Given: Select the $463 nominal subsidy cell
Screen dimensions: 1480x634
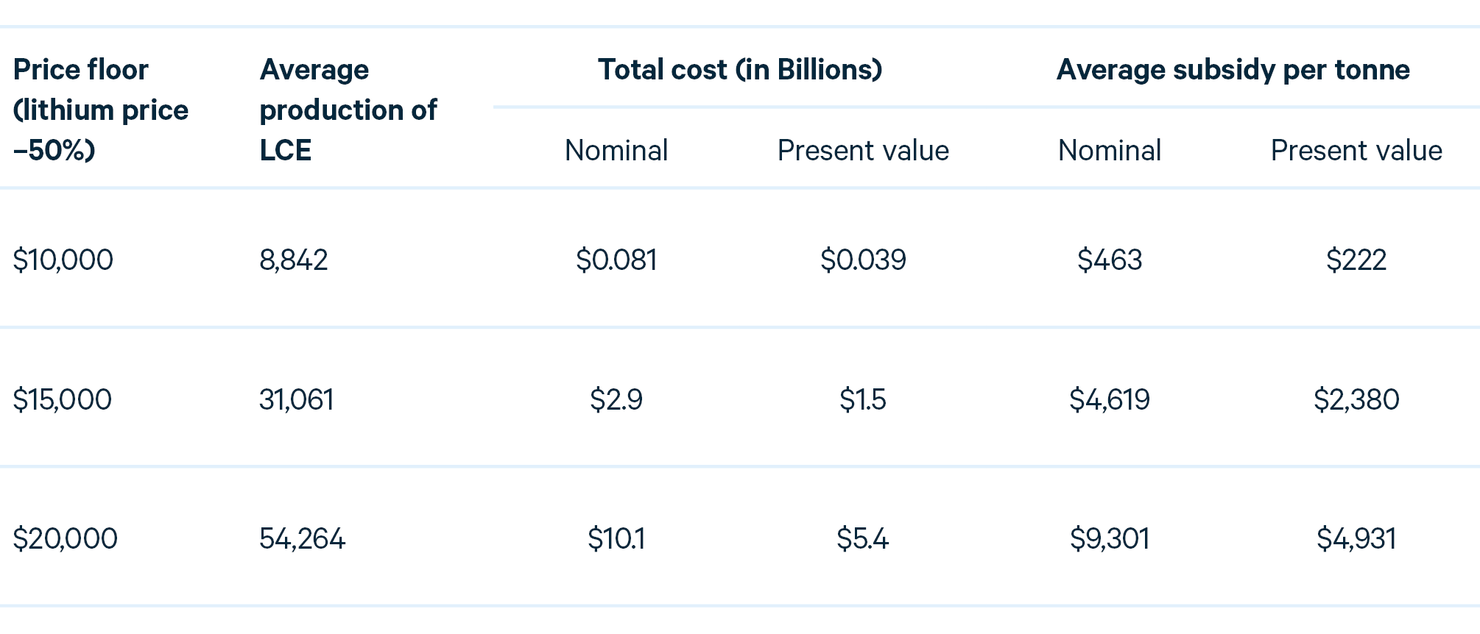Looking at the screenshot, I should pyautogui.click(x=1109, y=260).
